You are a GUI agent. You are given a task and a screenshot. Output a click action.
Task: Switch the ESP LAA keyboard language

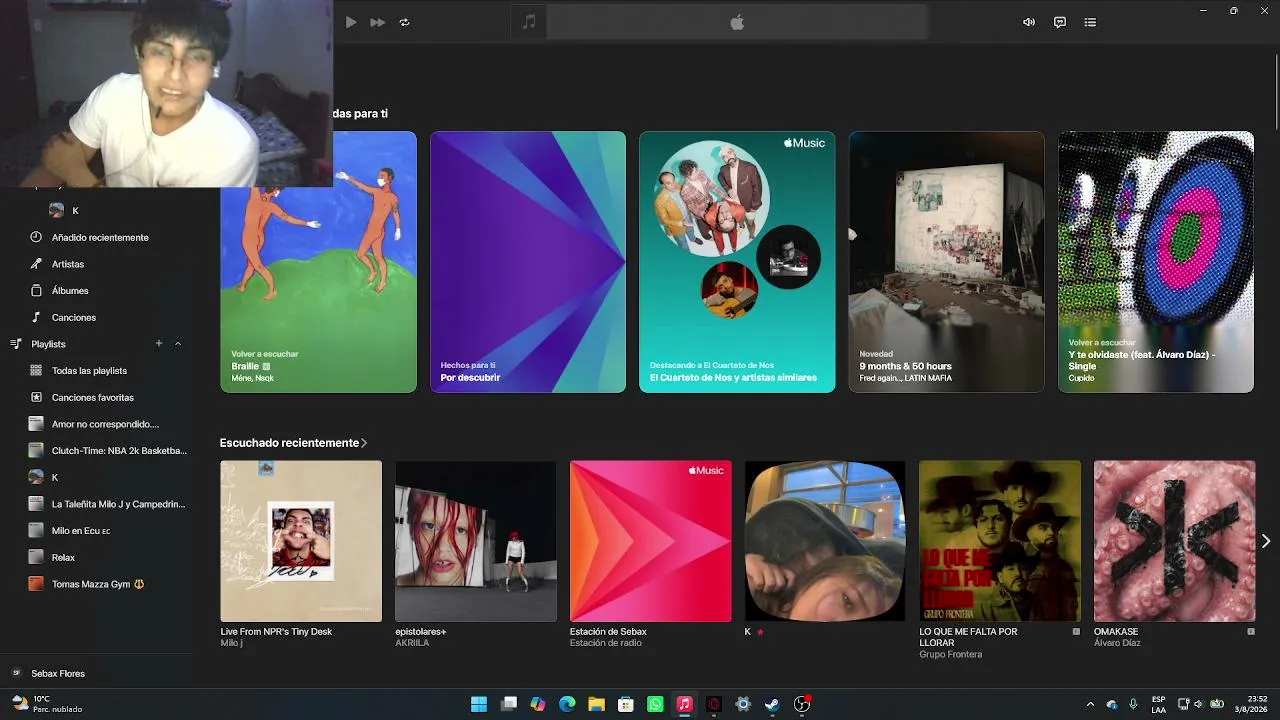(x=1158, y=704)
